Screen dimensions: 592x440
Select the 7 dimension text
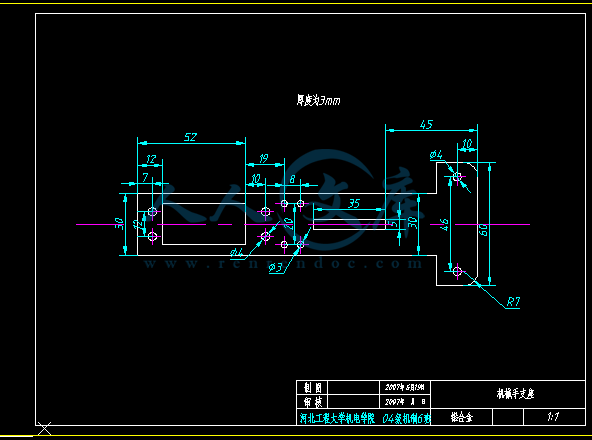coord(145,178)
